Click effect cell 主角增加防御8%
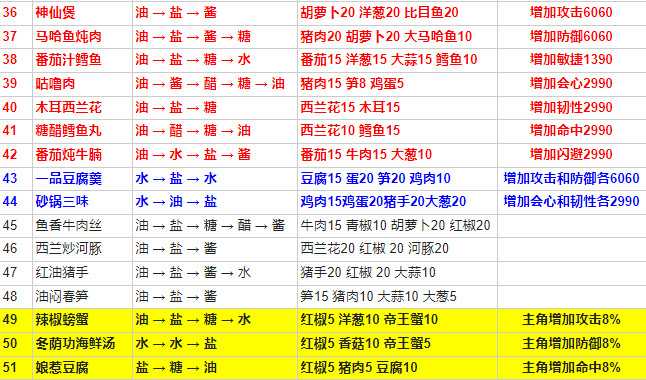646x380 pixels. [571, 344]
